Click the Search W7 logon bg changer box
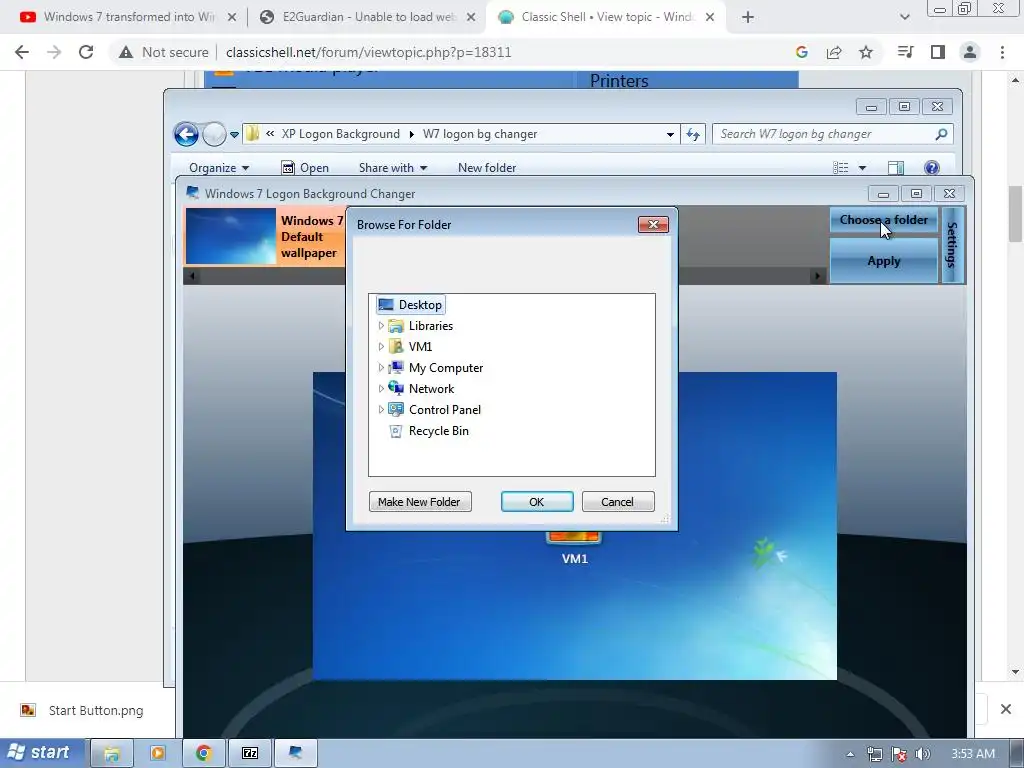This screenshot has height=768, width=1024. pyautogui.click(x=833, y=134)
